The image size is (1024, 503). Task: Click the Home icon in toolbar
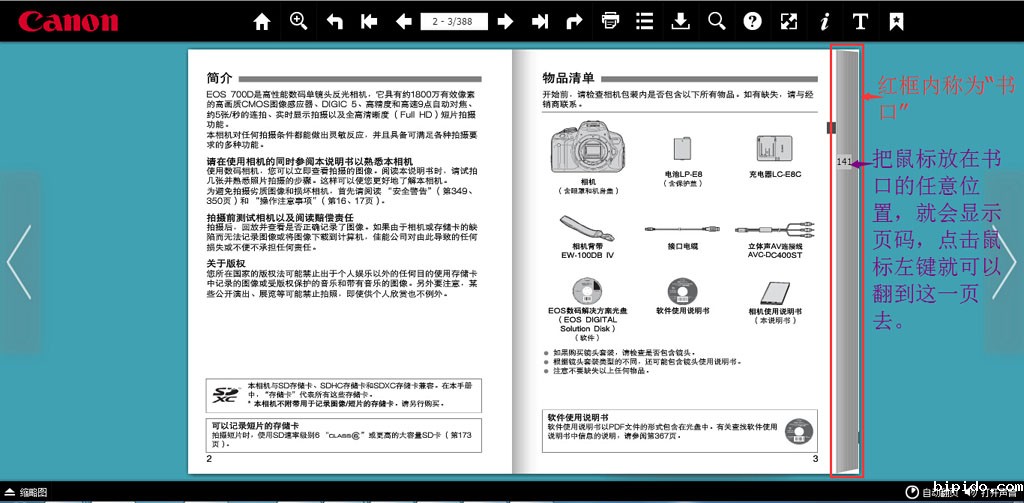tap(262, 21)
